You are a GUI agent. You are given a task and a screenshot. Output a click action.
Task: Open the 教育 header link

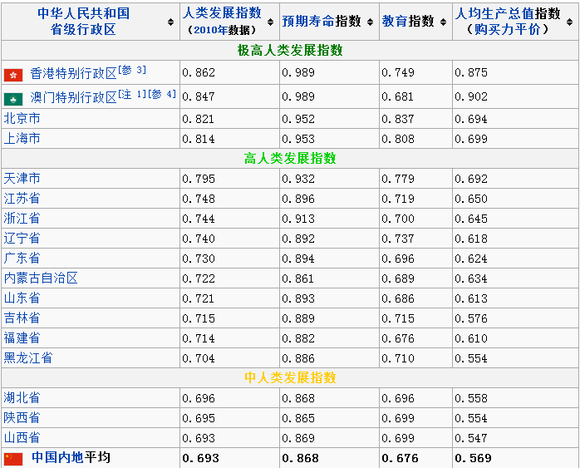395,21
